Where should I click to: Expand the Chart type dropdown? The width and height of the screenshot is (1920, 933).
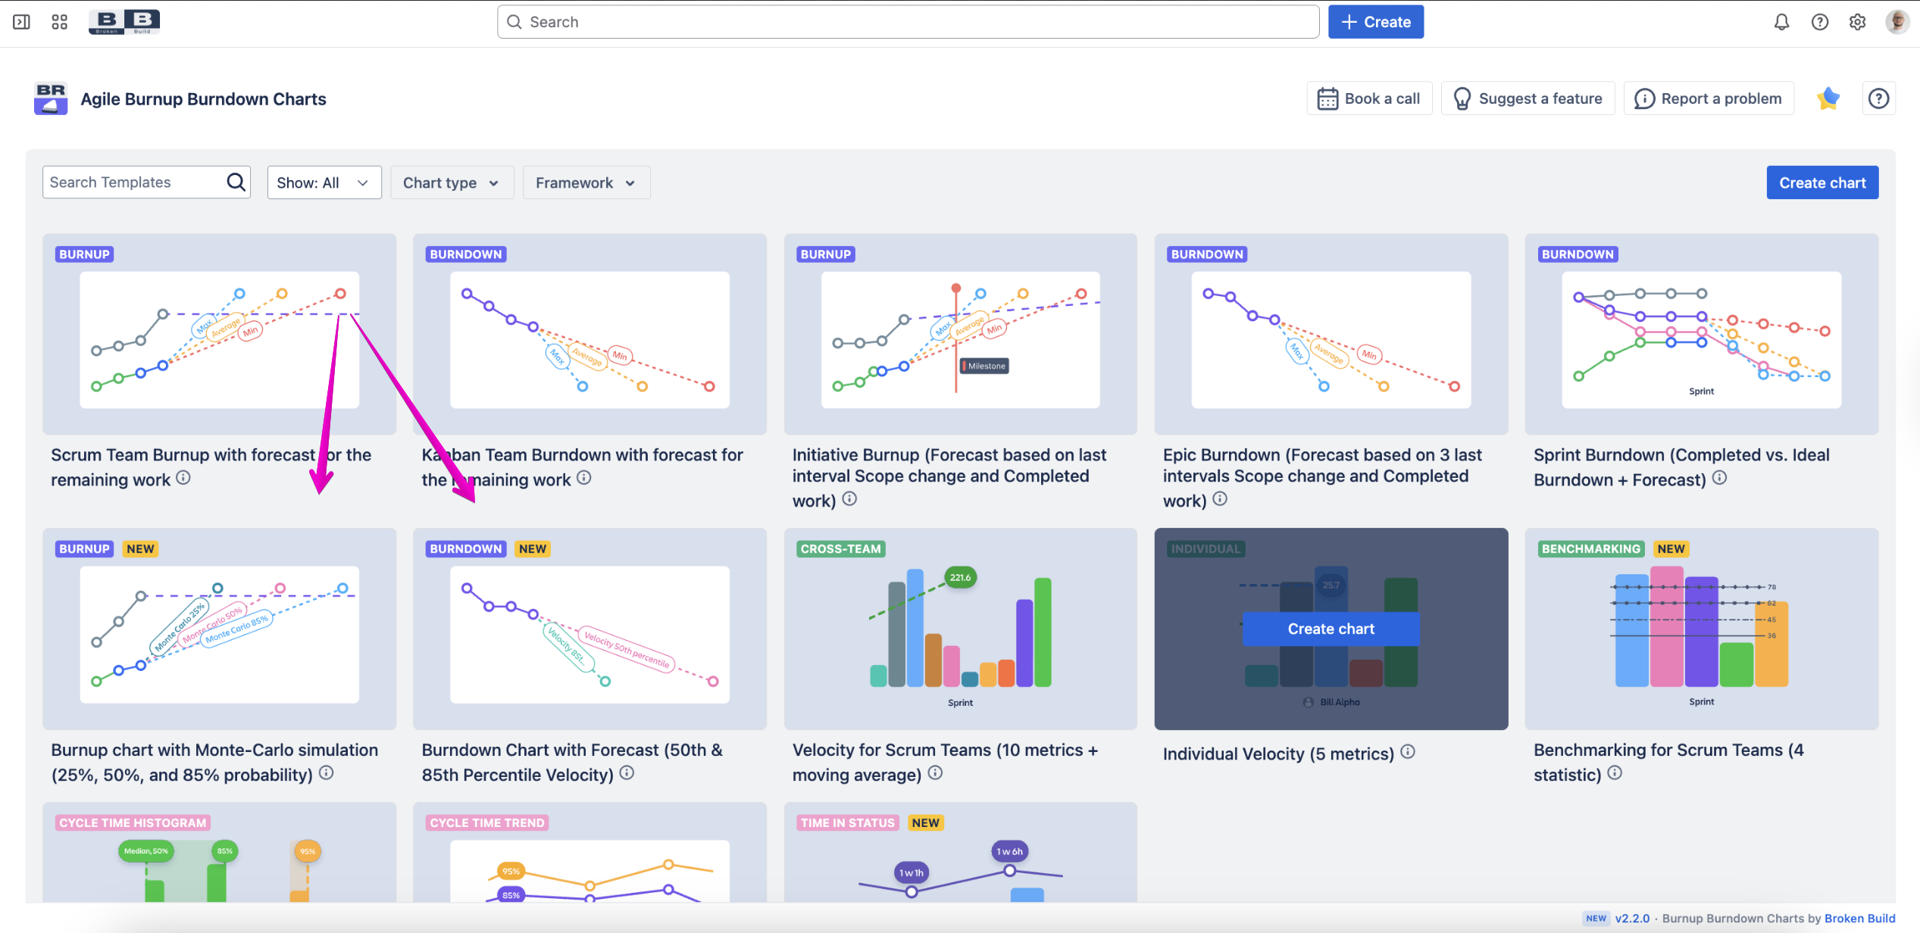[451, 182]
